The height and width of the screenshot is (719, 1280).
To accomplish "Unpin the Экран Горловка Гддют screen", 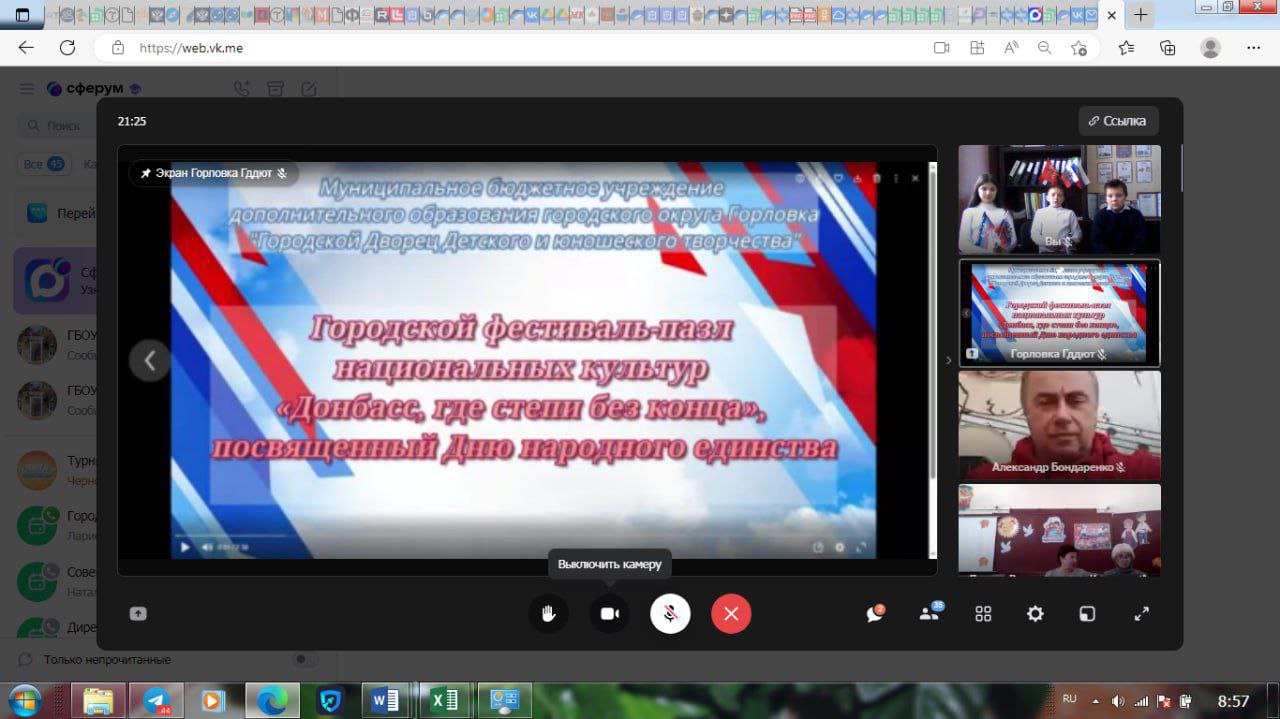I will (145, 173).
